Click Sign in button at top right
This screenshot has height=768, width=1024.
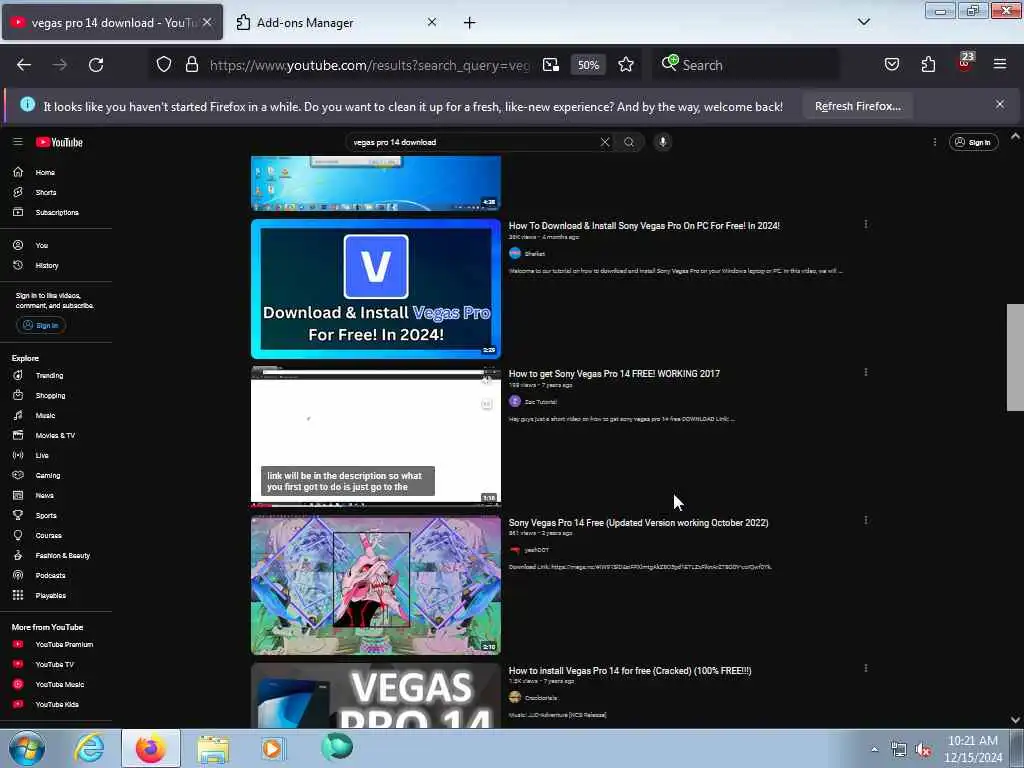(973, 142)
